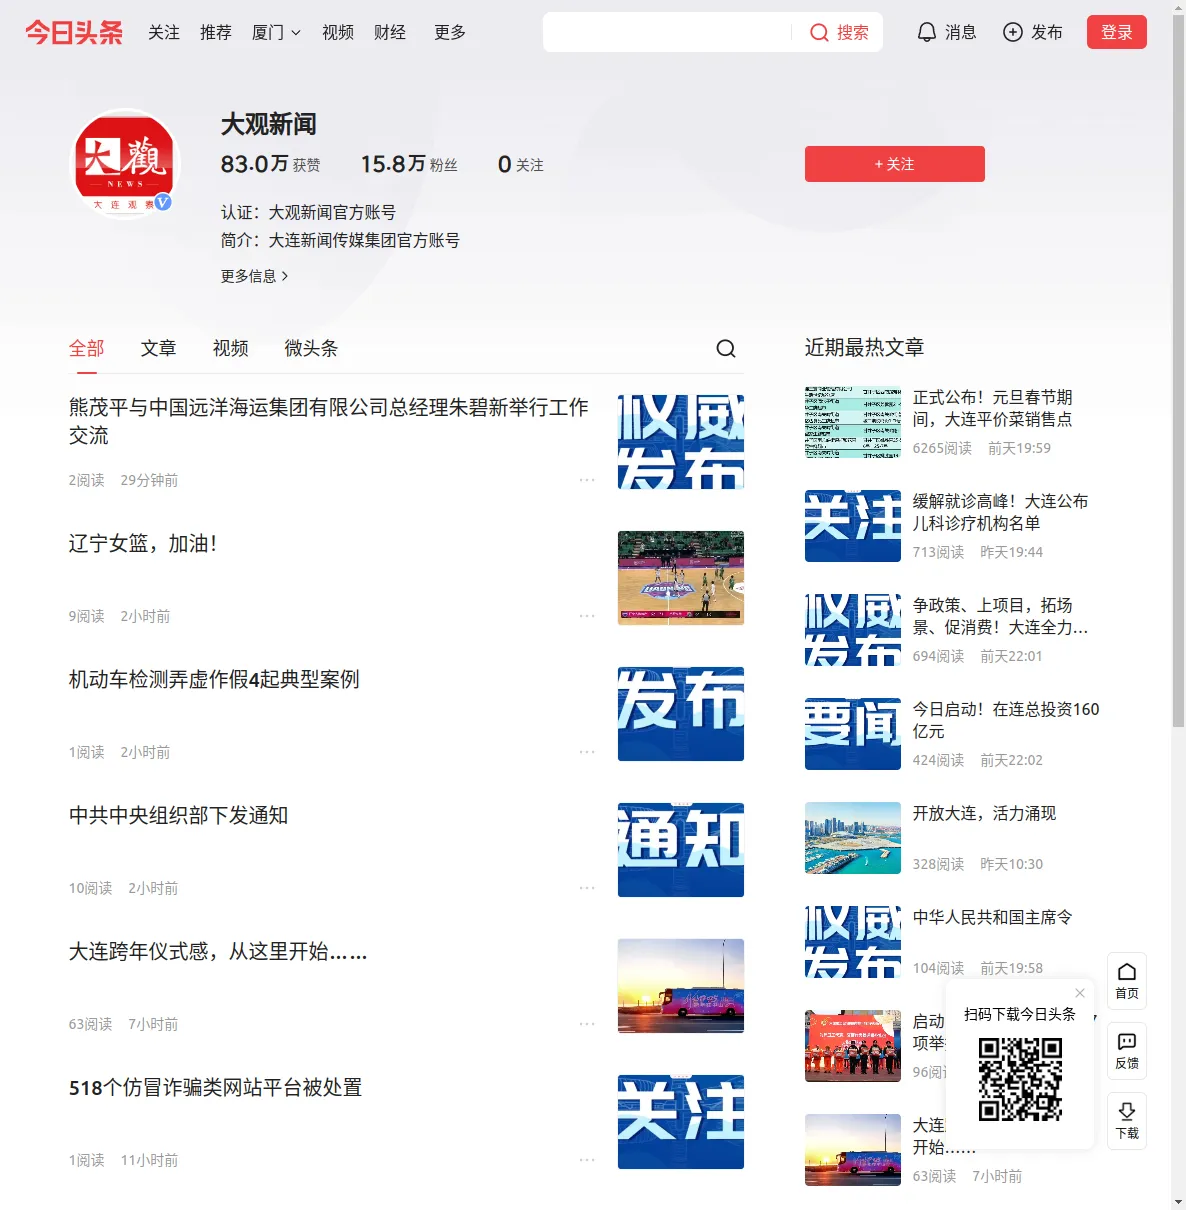The height and width of the screenshot is (1210, 1186).
Task: Open more options for 机动车检测 article
Action: tap(587, 752)
